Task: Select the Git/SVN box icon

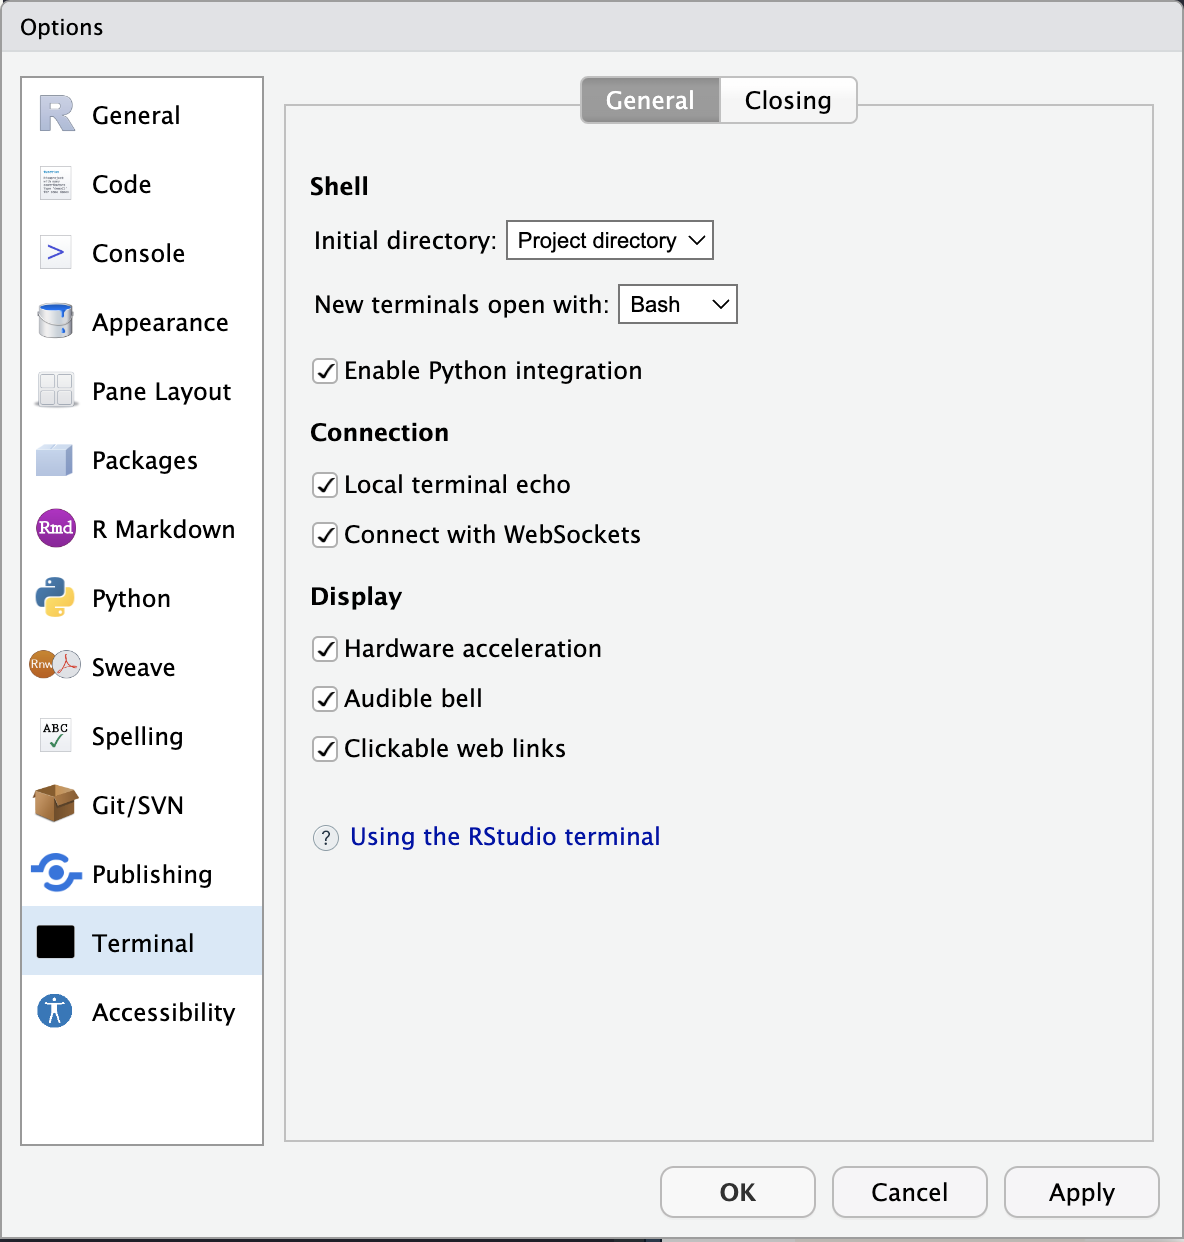Action: 55,805
